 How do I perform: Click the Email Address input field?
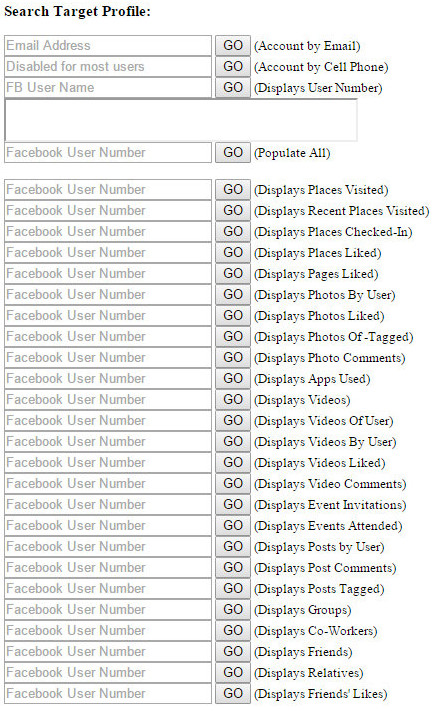coord(108,46)
